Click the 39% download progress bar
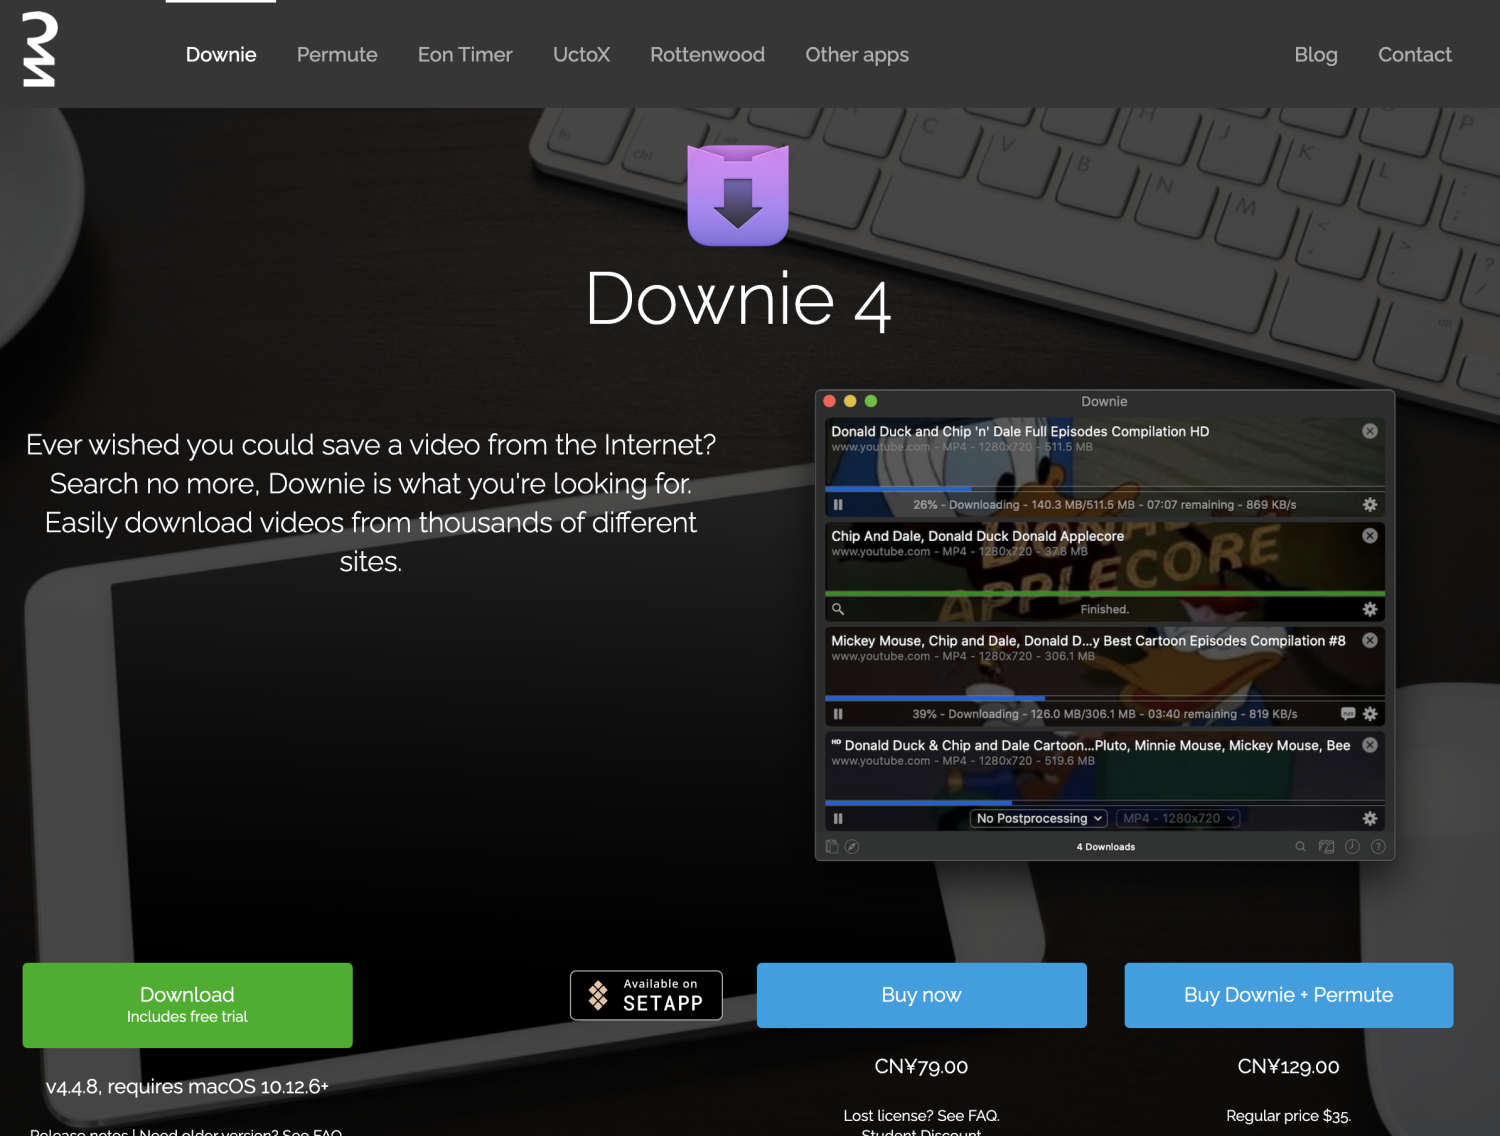The image size is (1500, 1136). [x=1104, y=698]
